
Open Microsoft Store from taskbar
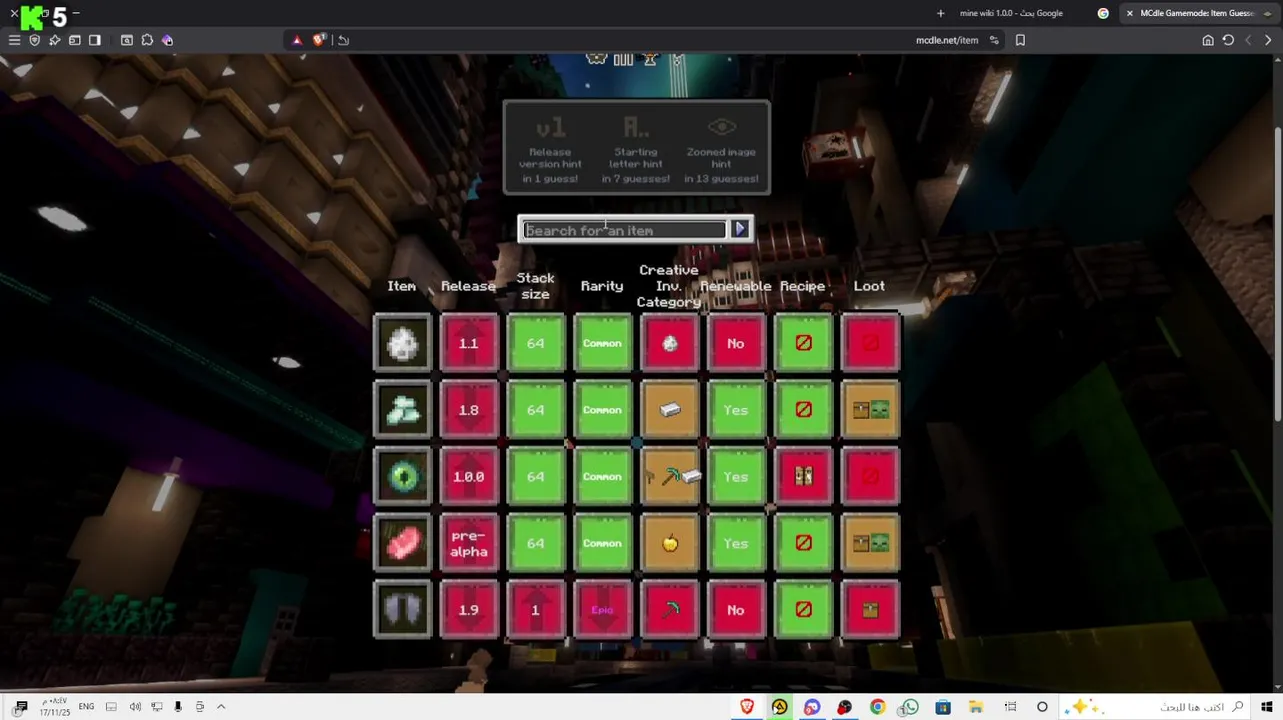[943, 707]
